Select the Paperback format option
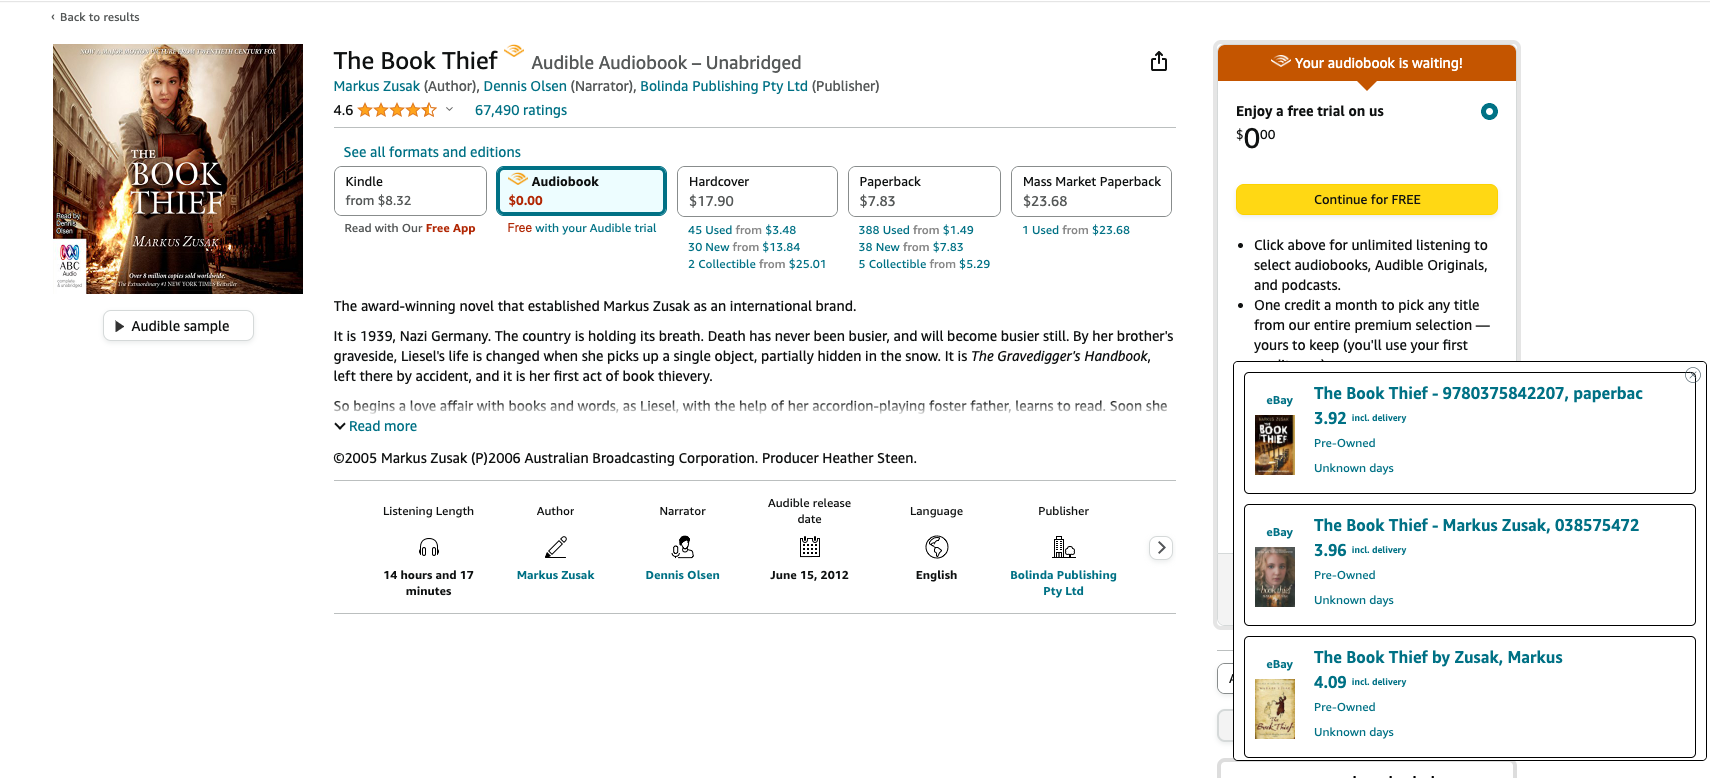 pos(924,191)
